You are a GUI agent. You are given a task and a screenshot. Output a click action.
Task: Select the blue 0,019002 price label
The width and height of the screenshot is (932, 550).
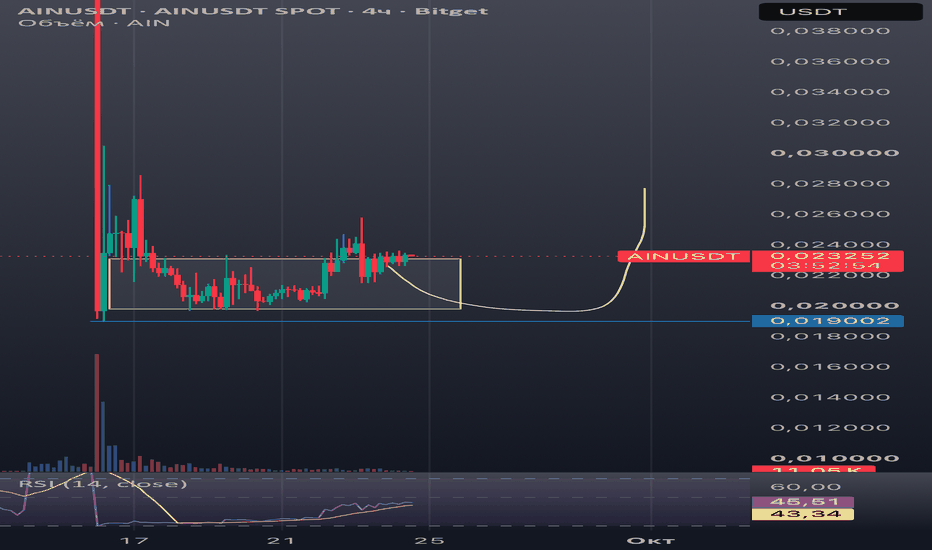click(827, 321)
